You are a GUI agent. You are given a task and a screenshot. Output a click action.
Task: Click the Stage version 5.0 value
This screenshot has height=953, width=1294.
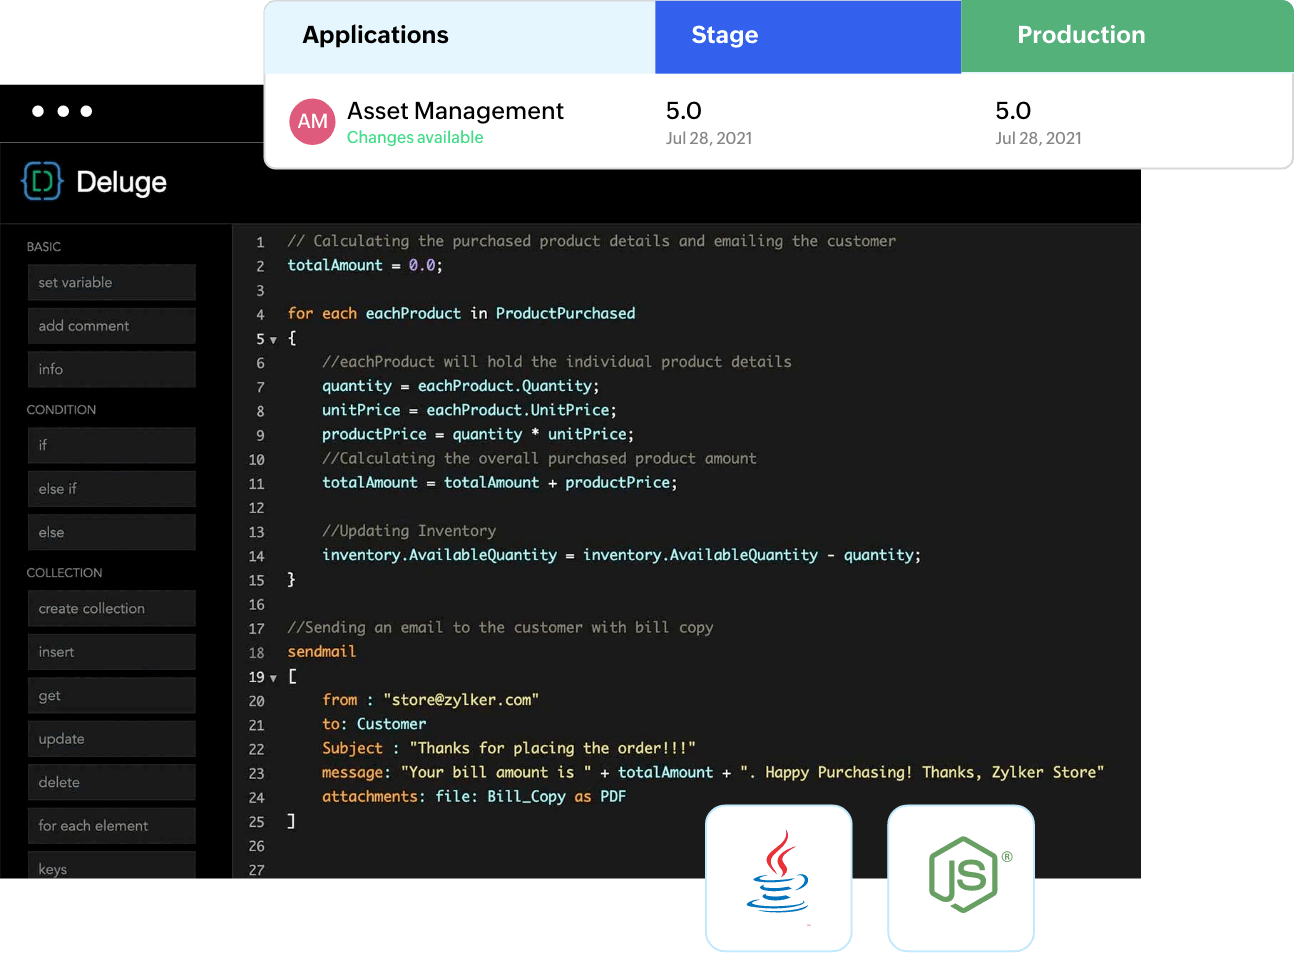[684, 110]
